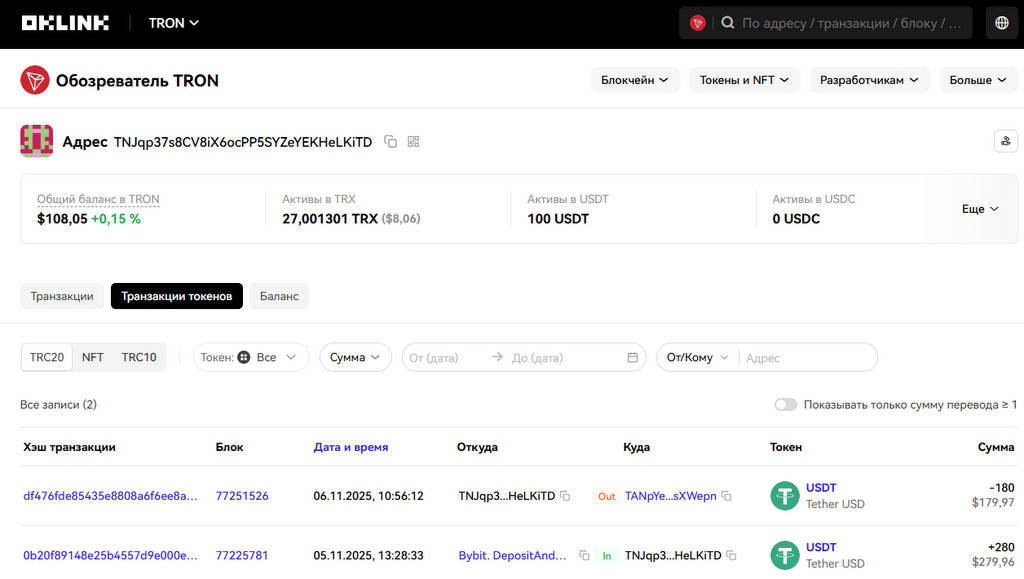Open transaction hash df476fde85435e8808a6f6ee8a...
The height and width of the screenshot is (579, 1024).
click(x=110, y=496)
